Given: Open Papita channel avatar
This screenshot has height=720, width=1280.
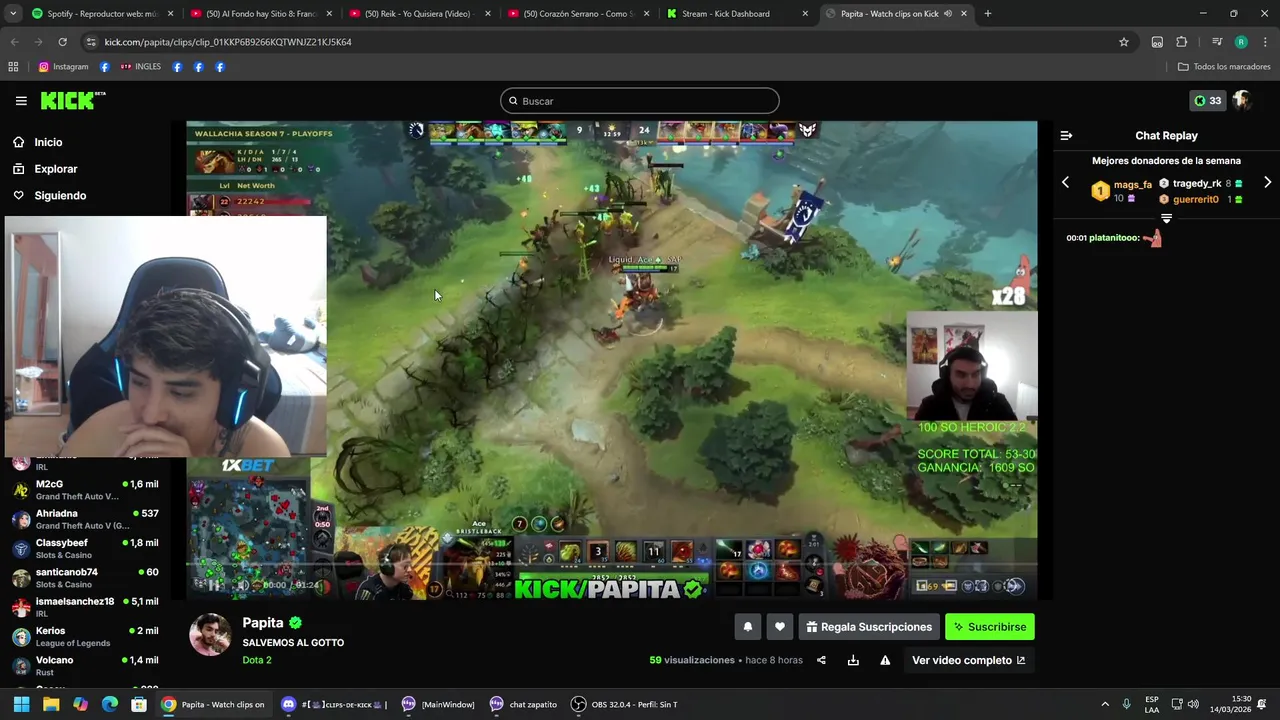Looking at the screenshot, I should click(210, 635).
